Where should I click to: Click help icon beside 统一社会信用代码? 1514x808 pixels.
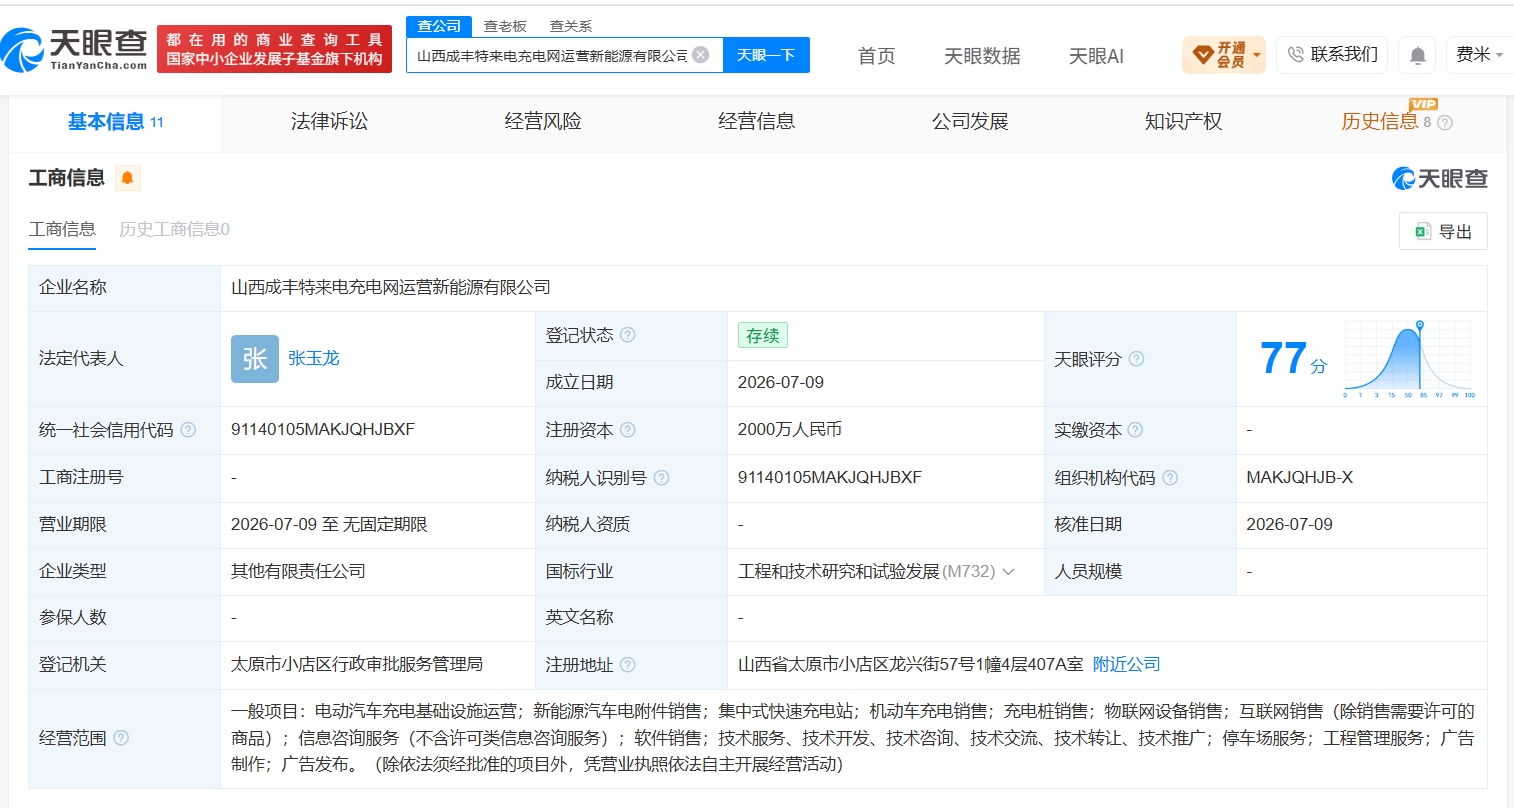click(187, 430)
